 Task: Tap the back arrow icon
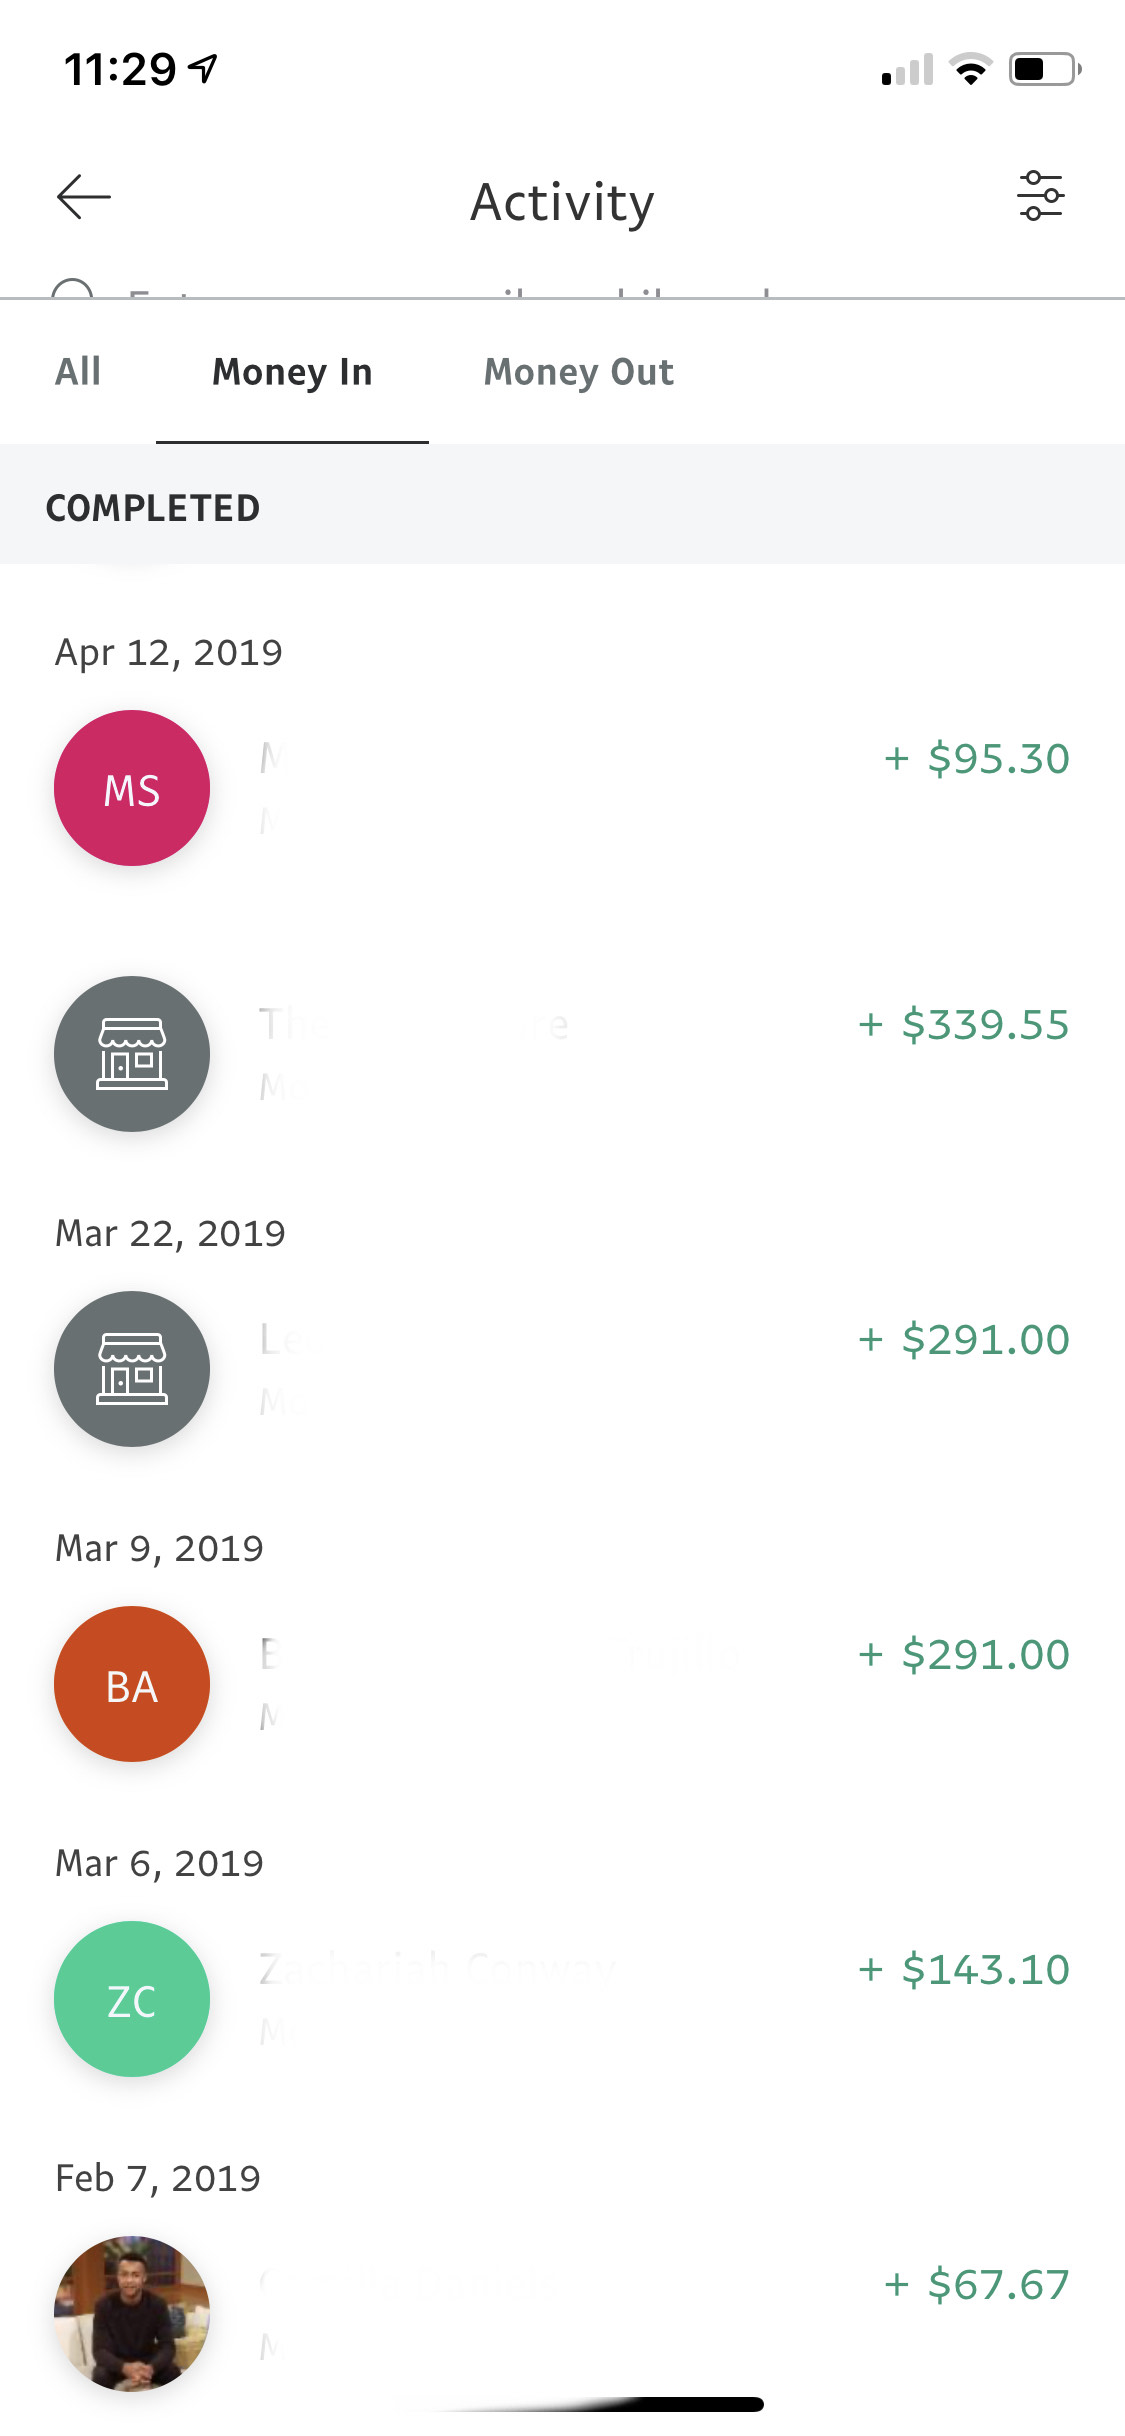[x=84, y=197]
